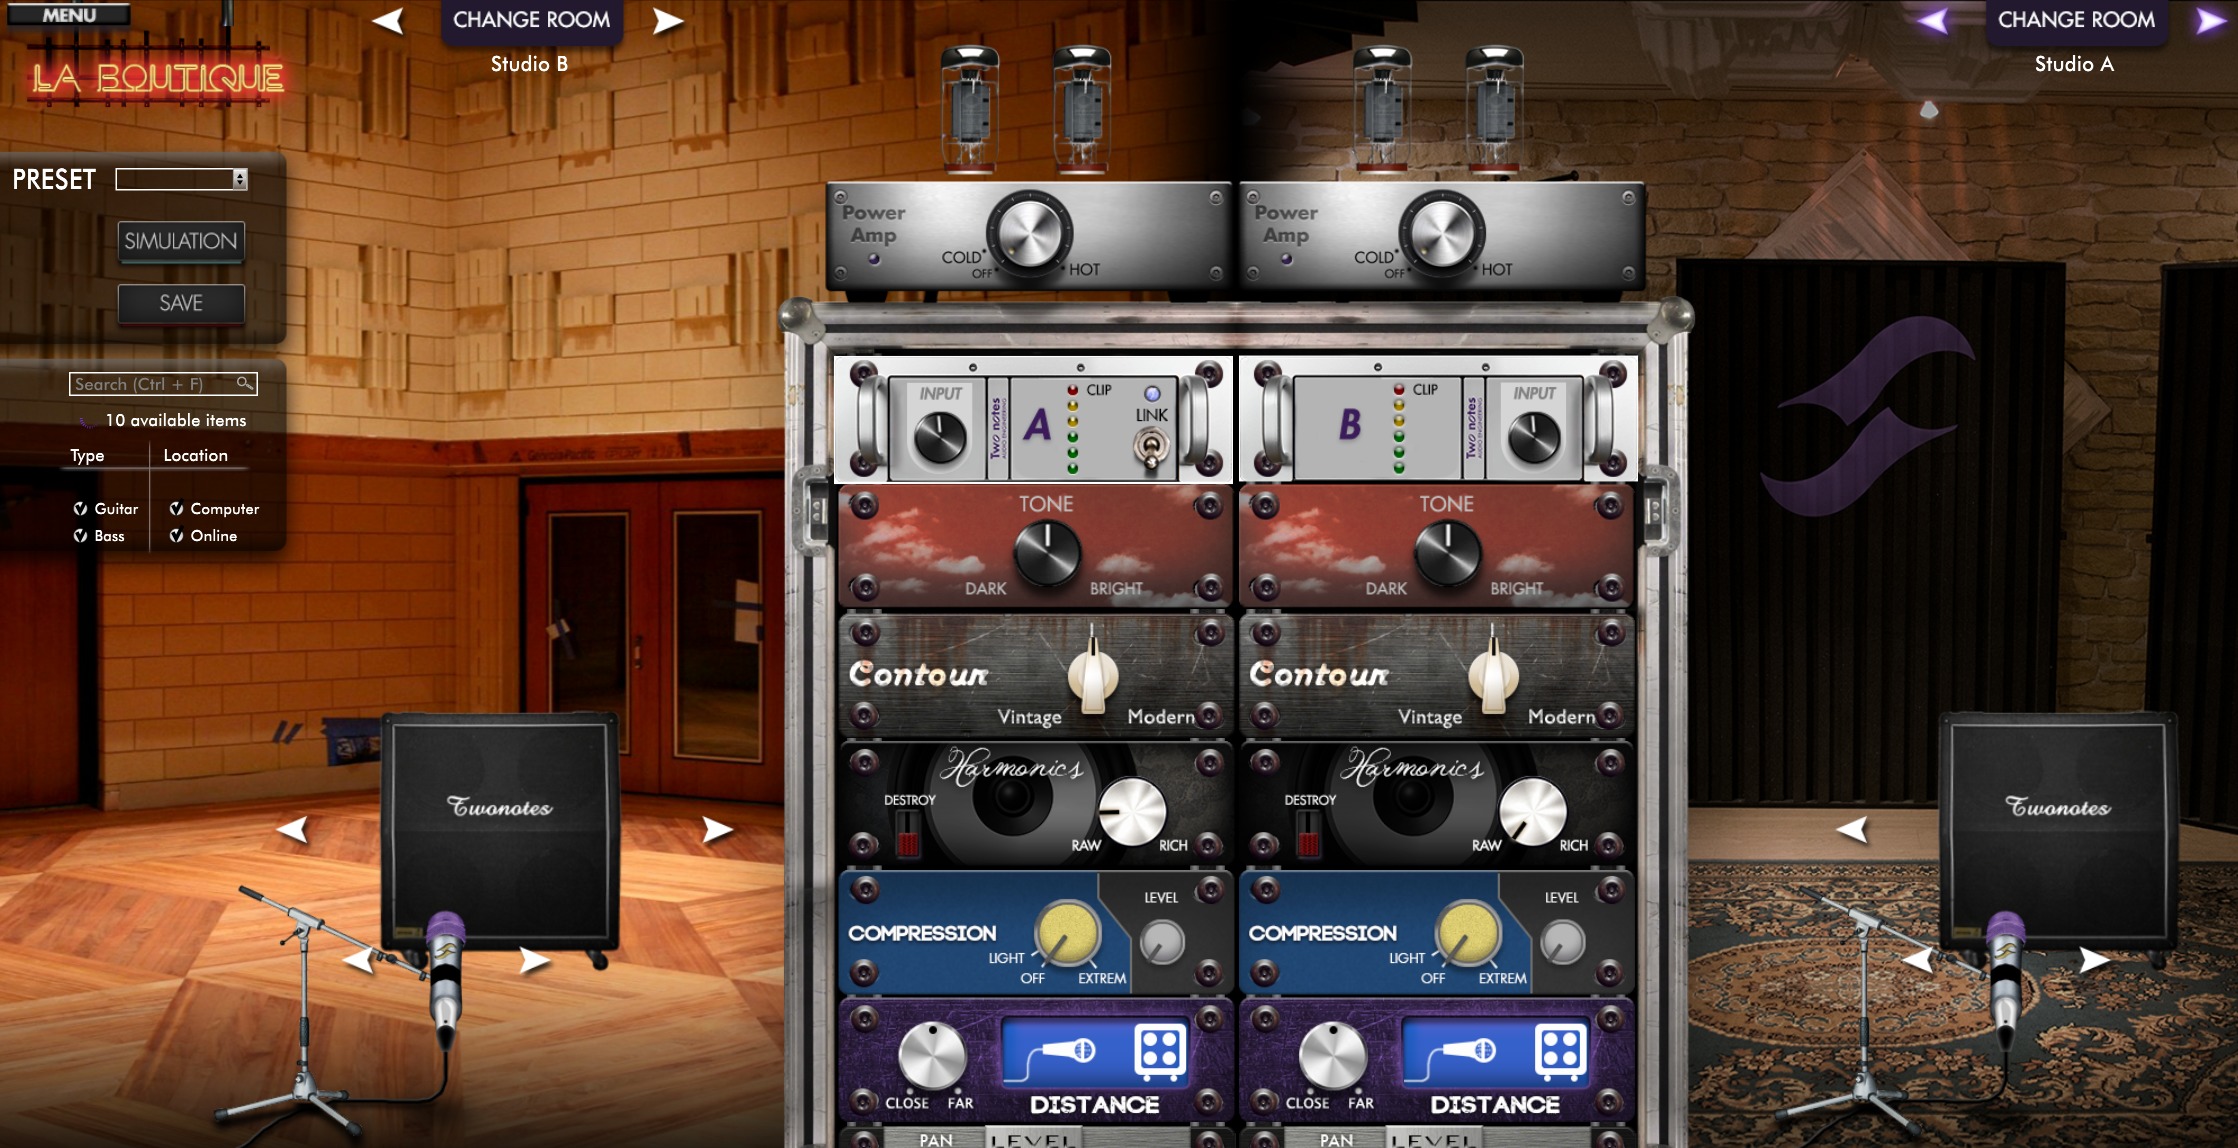Select previous cabinet in Studio A
The height and width of the screenshot is (1148, 2238).
[1852, 829]
